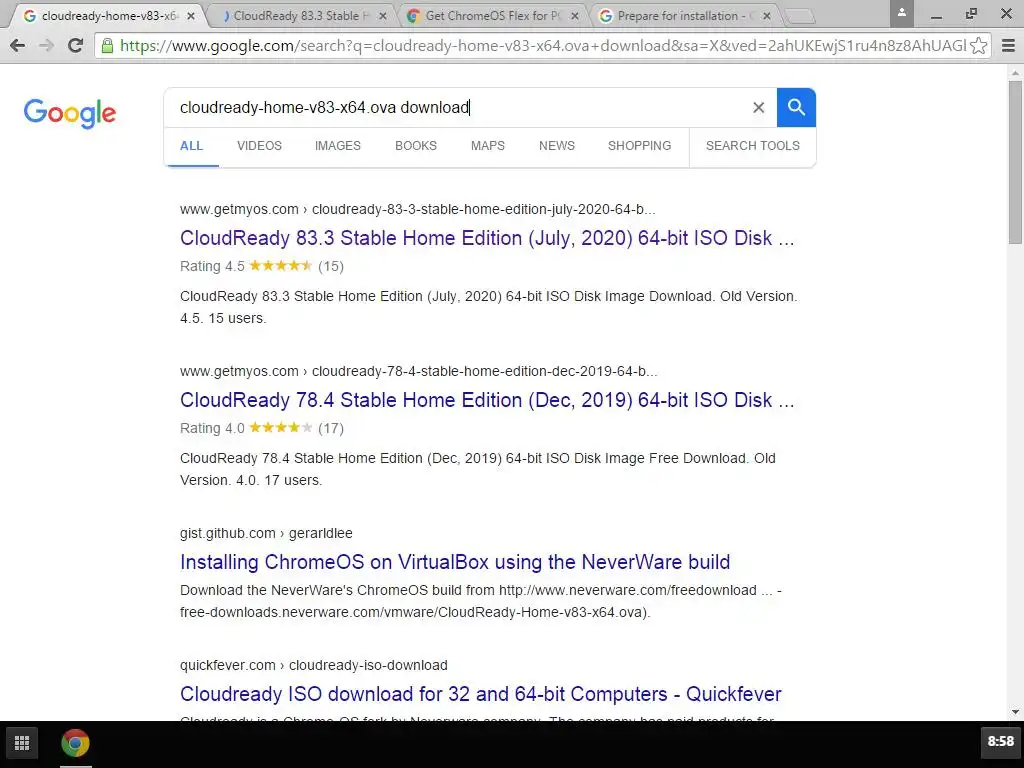Viewport: 1024px width, 768px height.
Task: Switch to Prepare for installation tab
Action: 682,16
